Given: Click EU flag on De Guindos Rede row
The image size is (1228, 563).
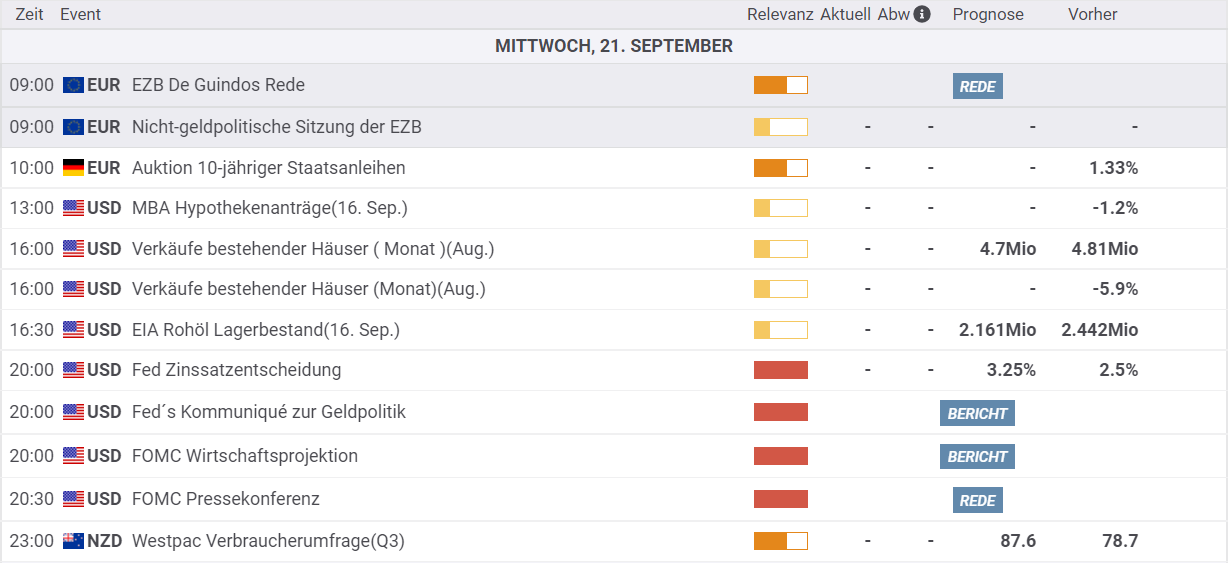Looking at the screenshot, I should [x=73, y=85].
